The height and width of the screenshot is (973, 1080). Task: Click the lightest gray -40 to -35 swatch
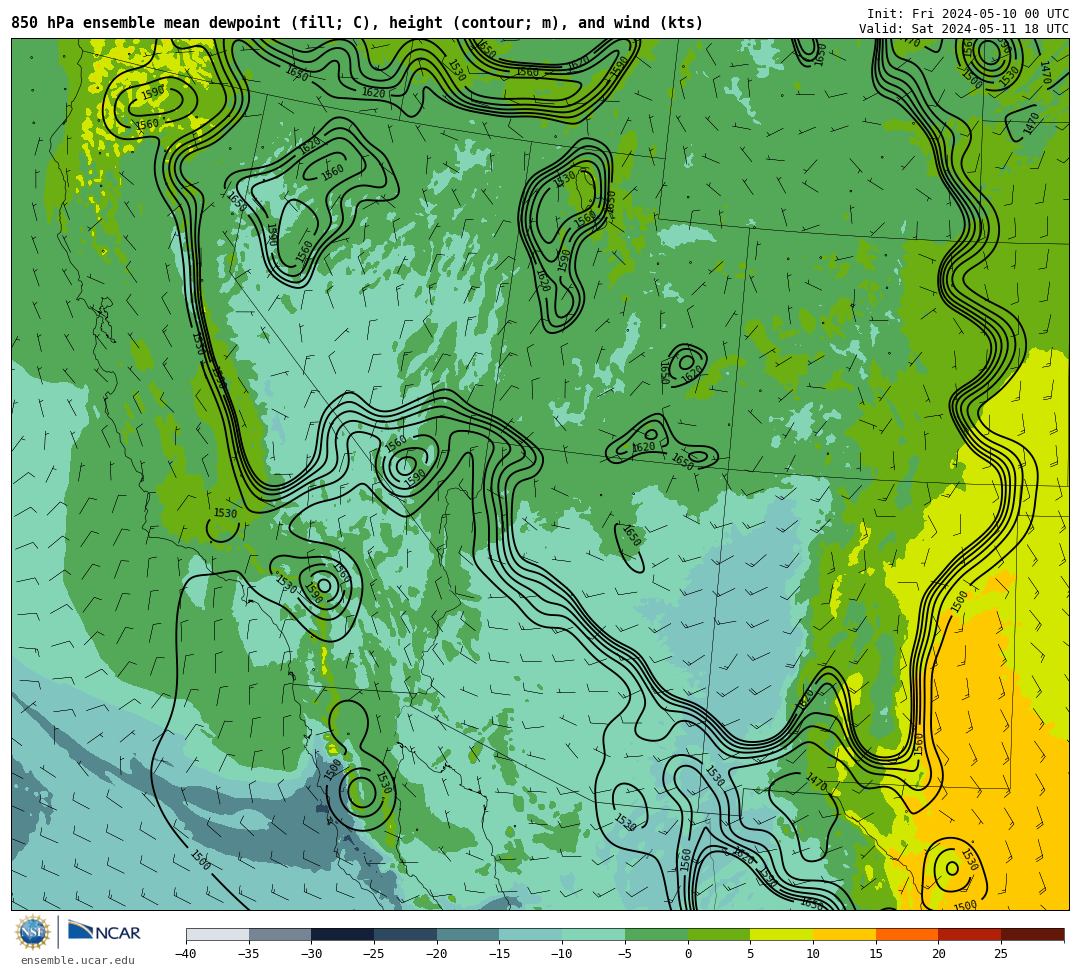click(x=218, y=934)
